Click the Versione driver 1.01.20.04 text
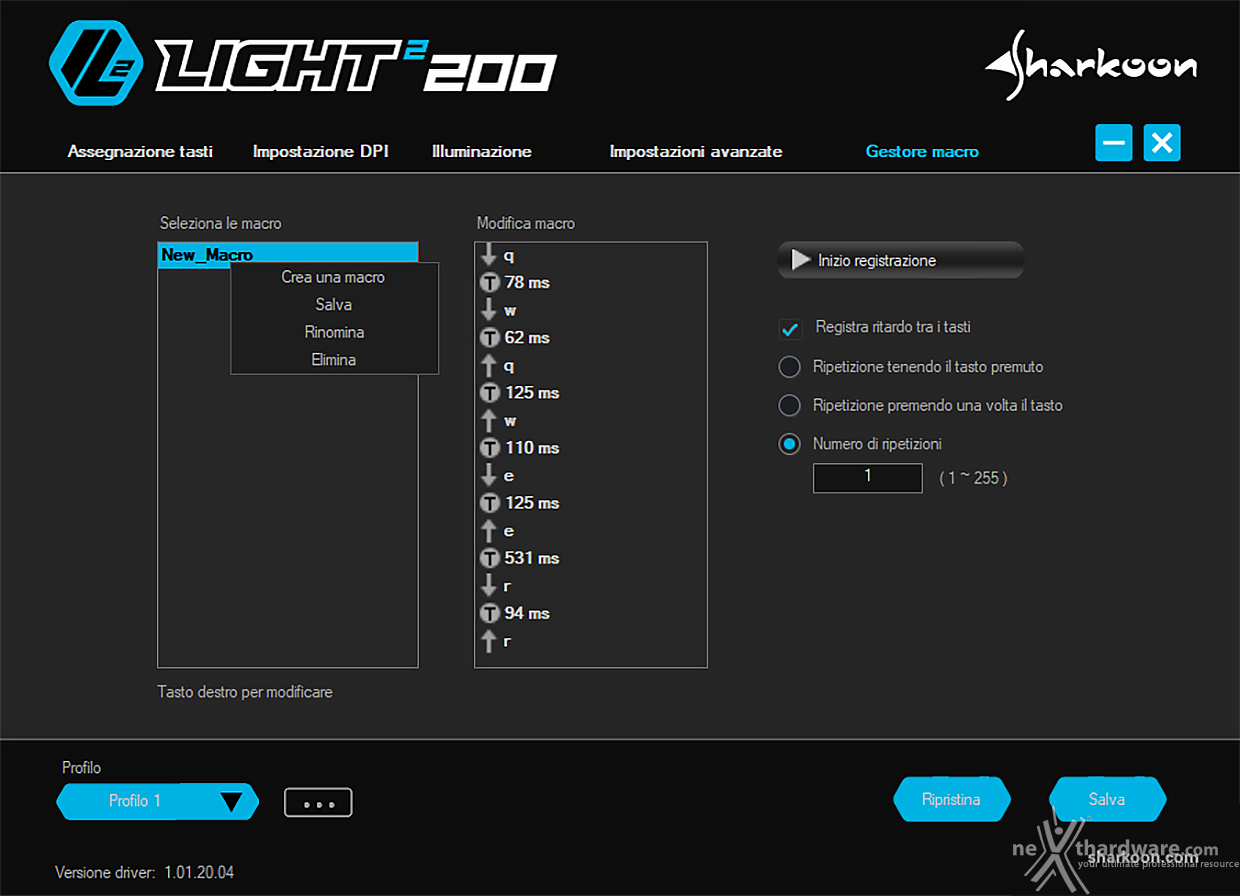Viewport: 1240px width, 896px height. 145,873
